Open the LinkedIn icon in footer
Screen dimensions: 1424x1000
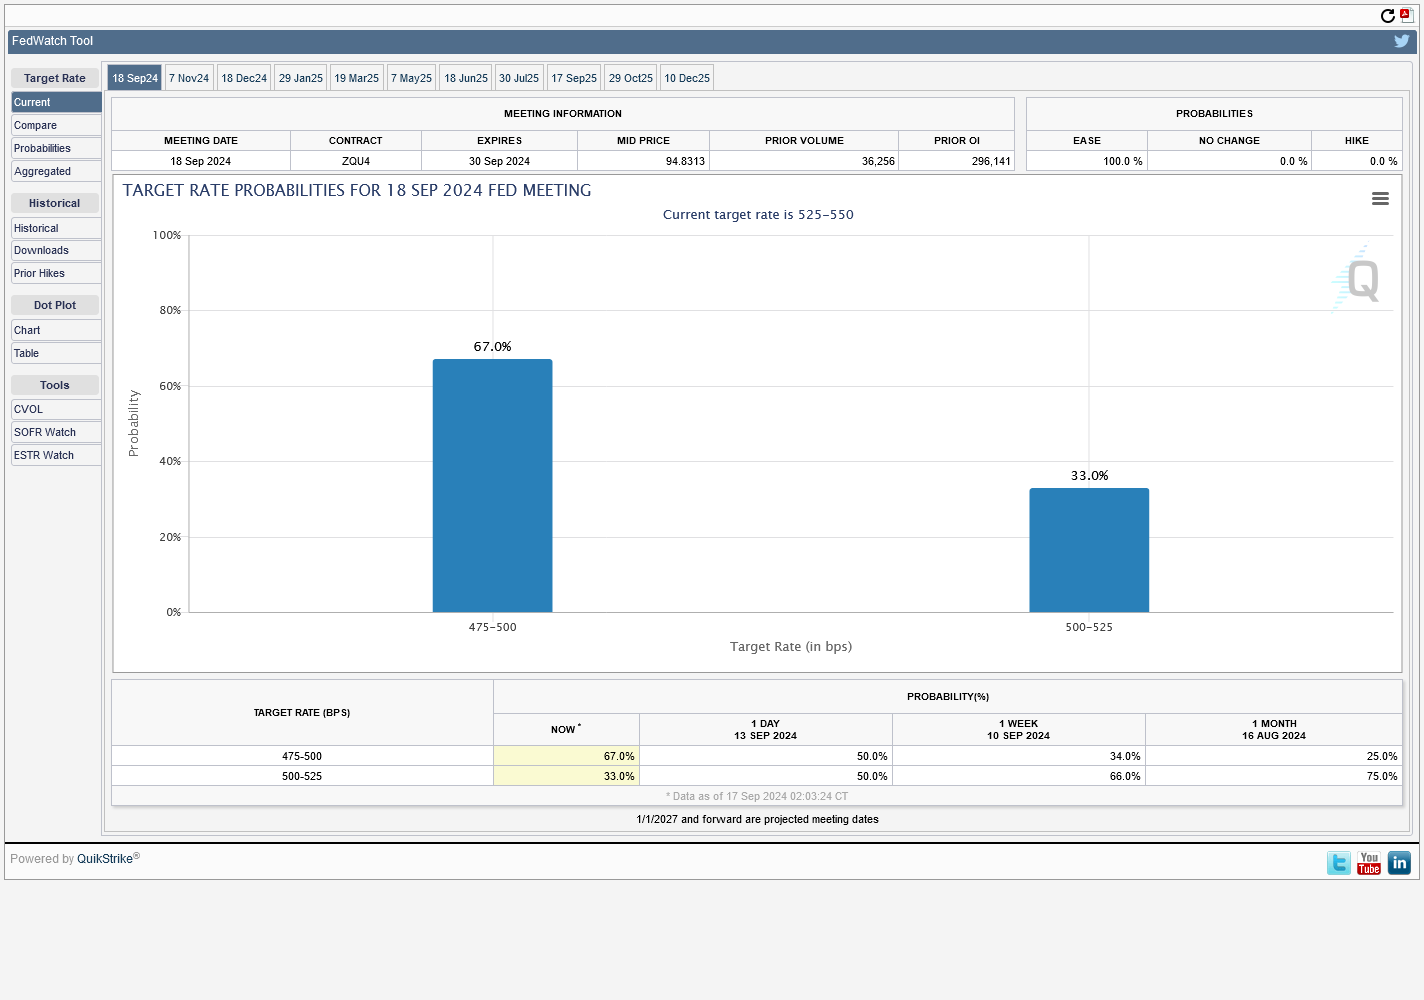coord(1399,863)
